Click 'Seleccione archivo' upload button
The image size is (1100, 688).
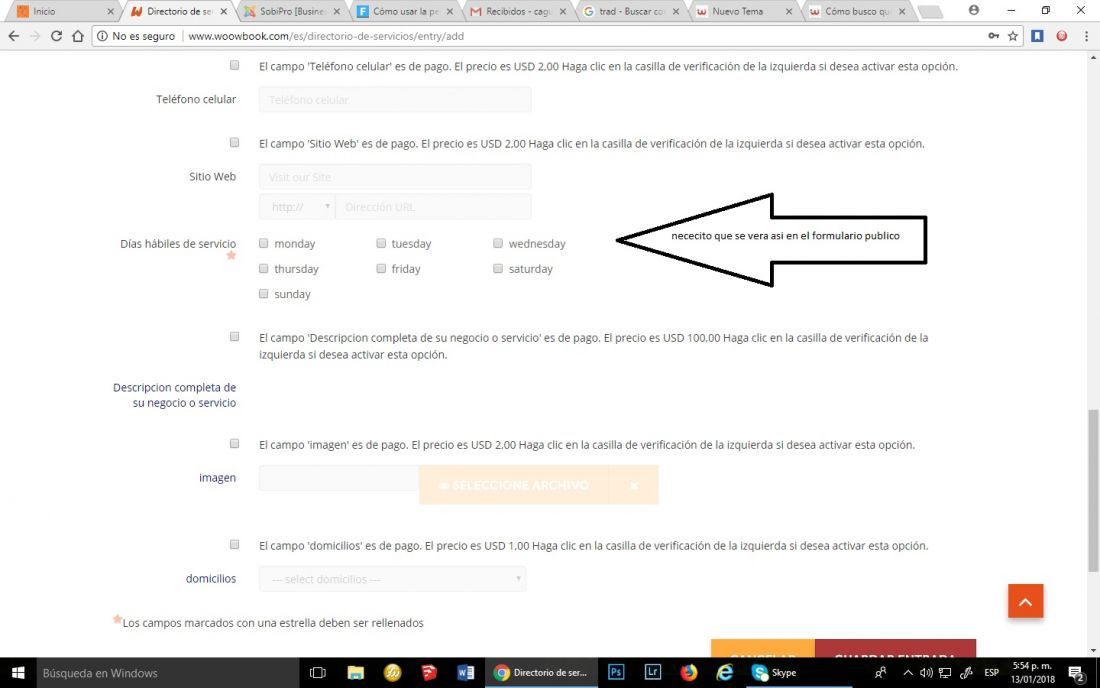(x=514, y=485)
